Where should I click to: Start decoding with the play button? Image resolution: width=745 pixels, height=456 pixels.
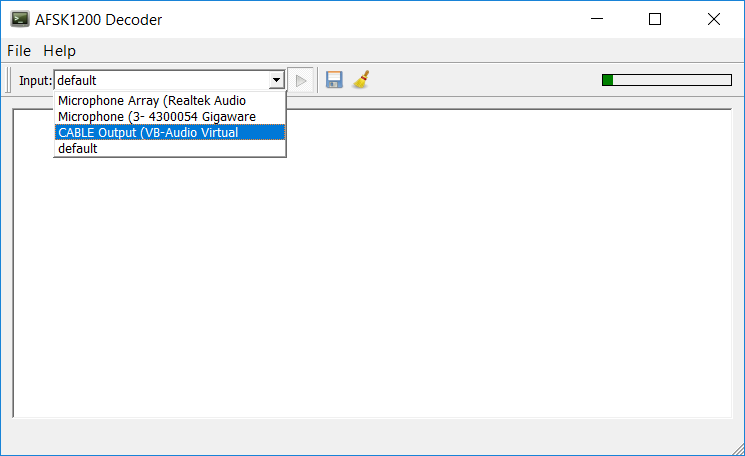[x=301, y=80]
